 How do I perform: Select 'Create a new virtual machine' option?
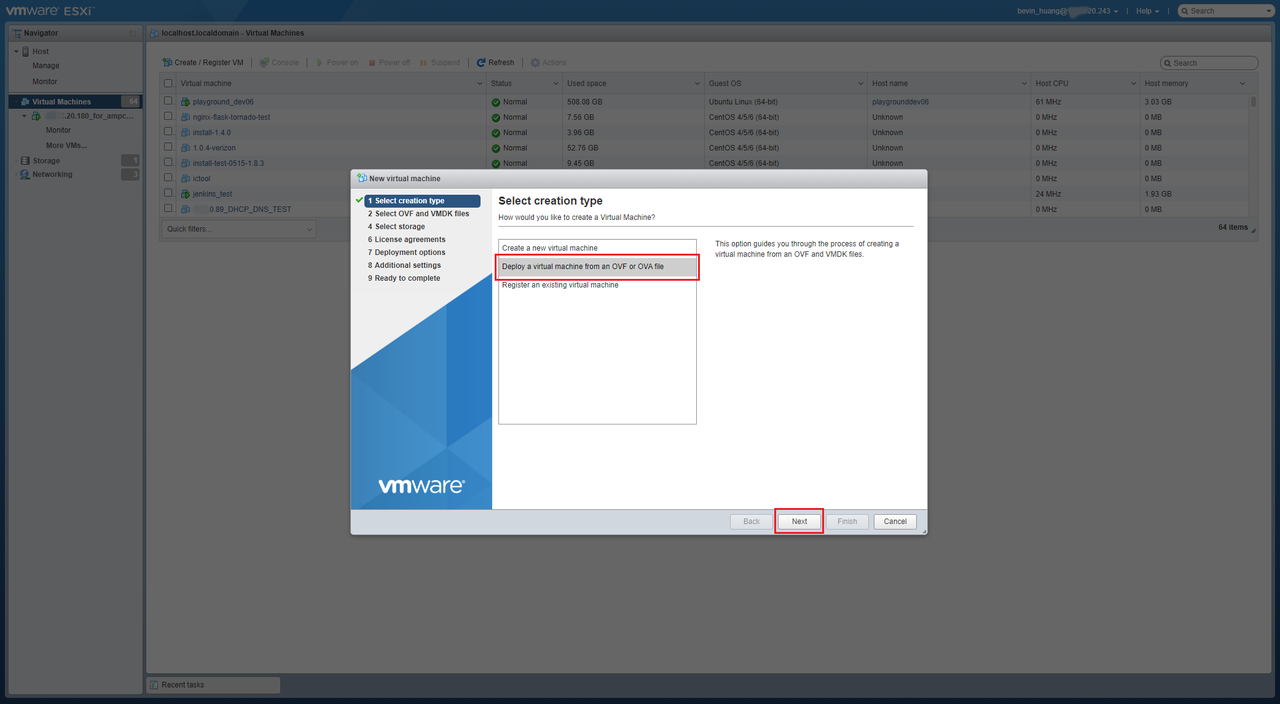tap(597, 248)
